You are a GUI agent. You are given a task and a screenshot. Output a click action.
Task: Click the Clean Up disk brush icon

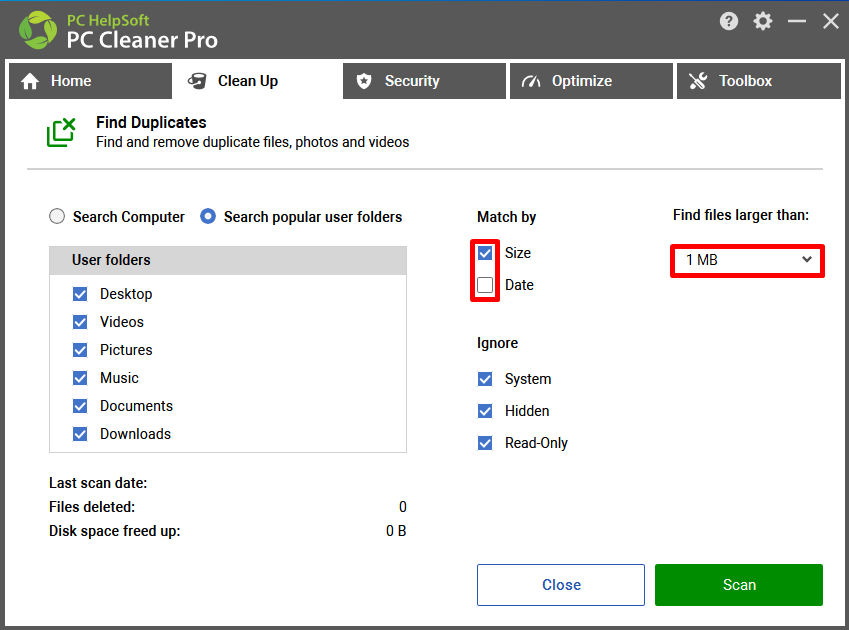197,81
